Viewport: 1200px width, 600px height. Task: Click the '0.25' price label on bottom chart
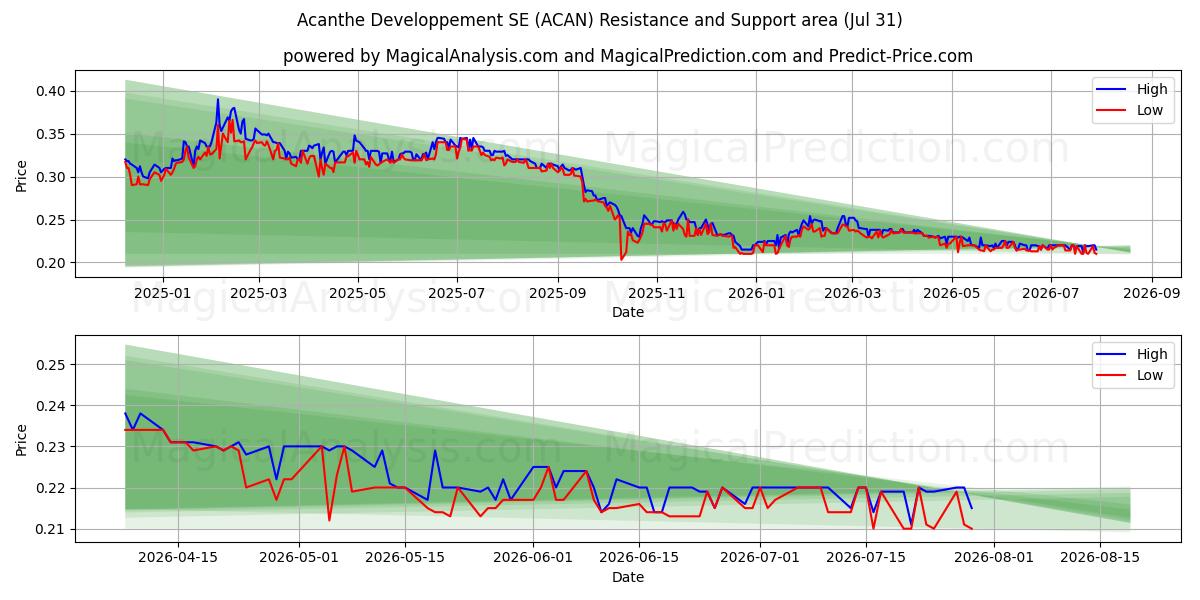[50, 365]
